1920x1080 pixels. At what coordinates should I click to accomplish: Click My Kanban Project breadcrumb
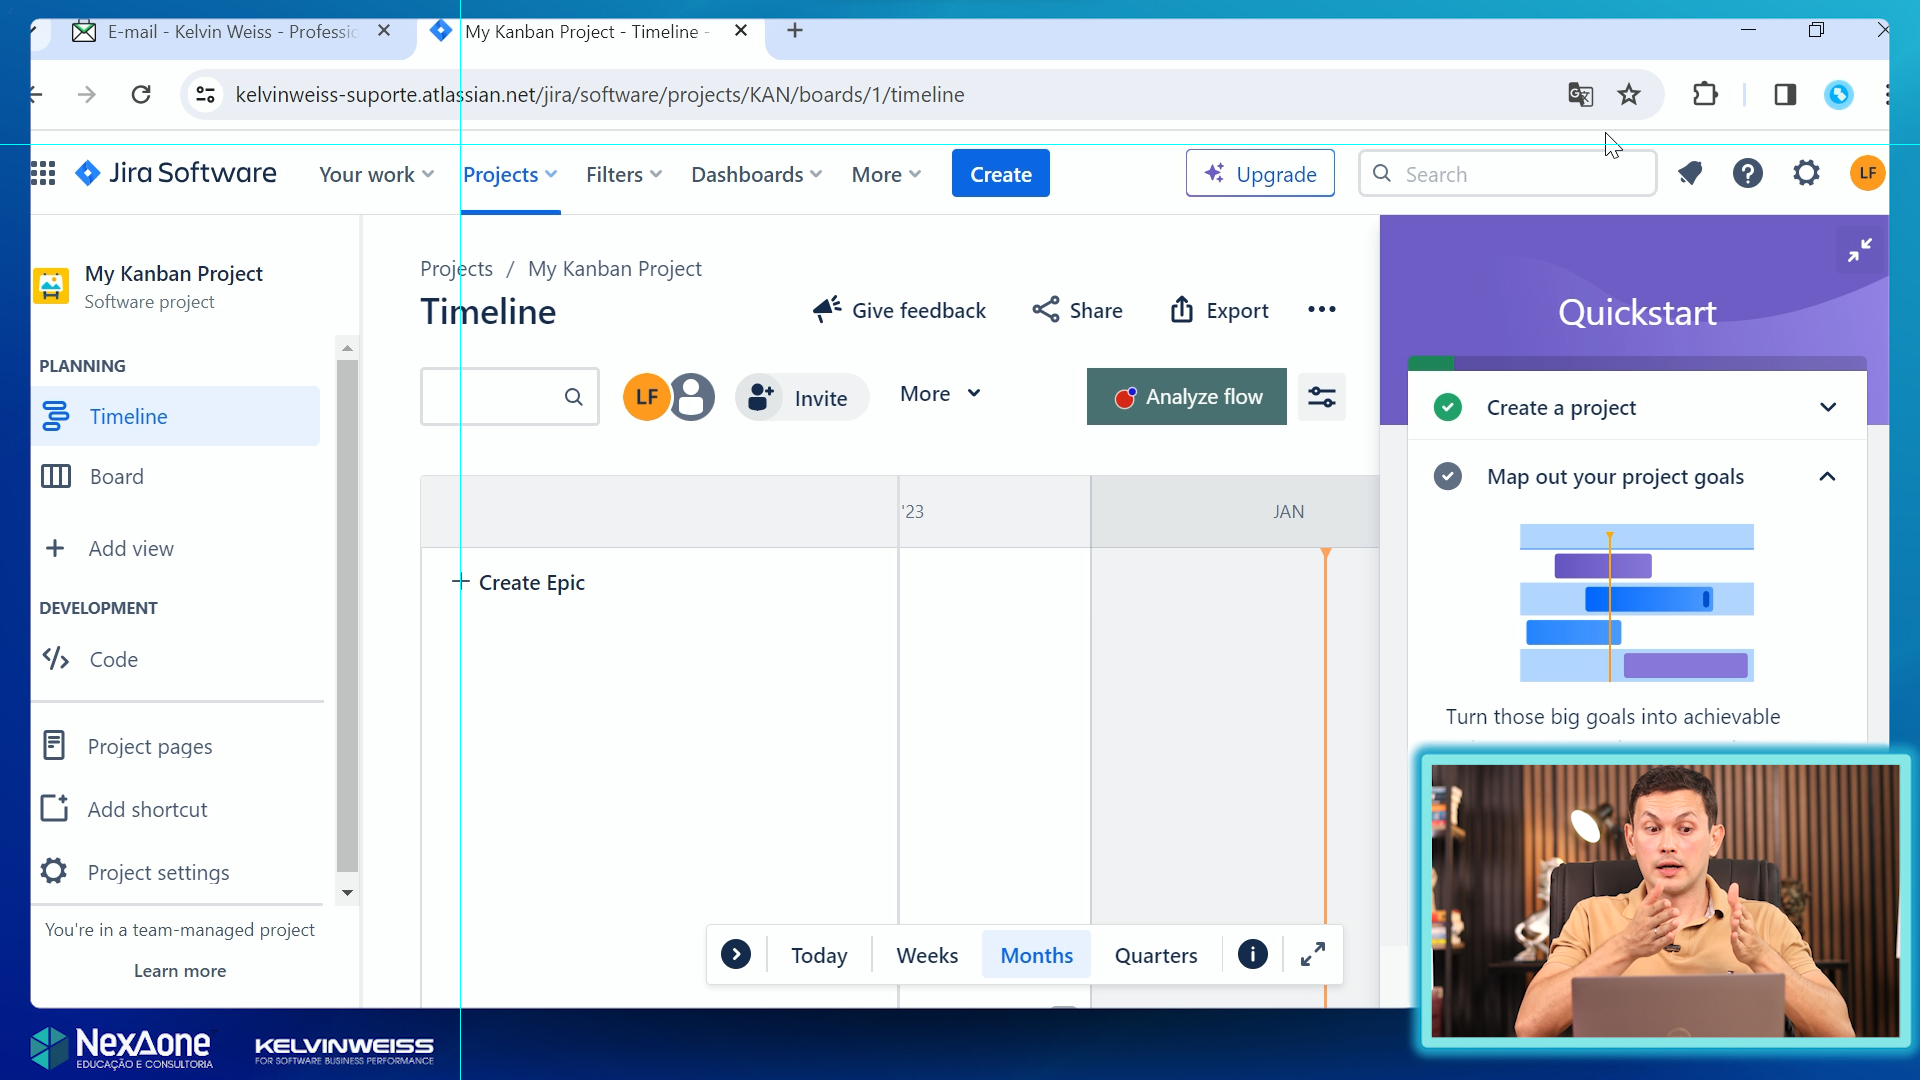[614, 268]
